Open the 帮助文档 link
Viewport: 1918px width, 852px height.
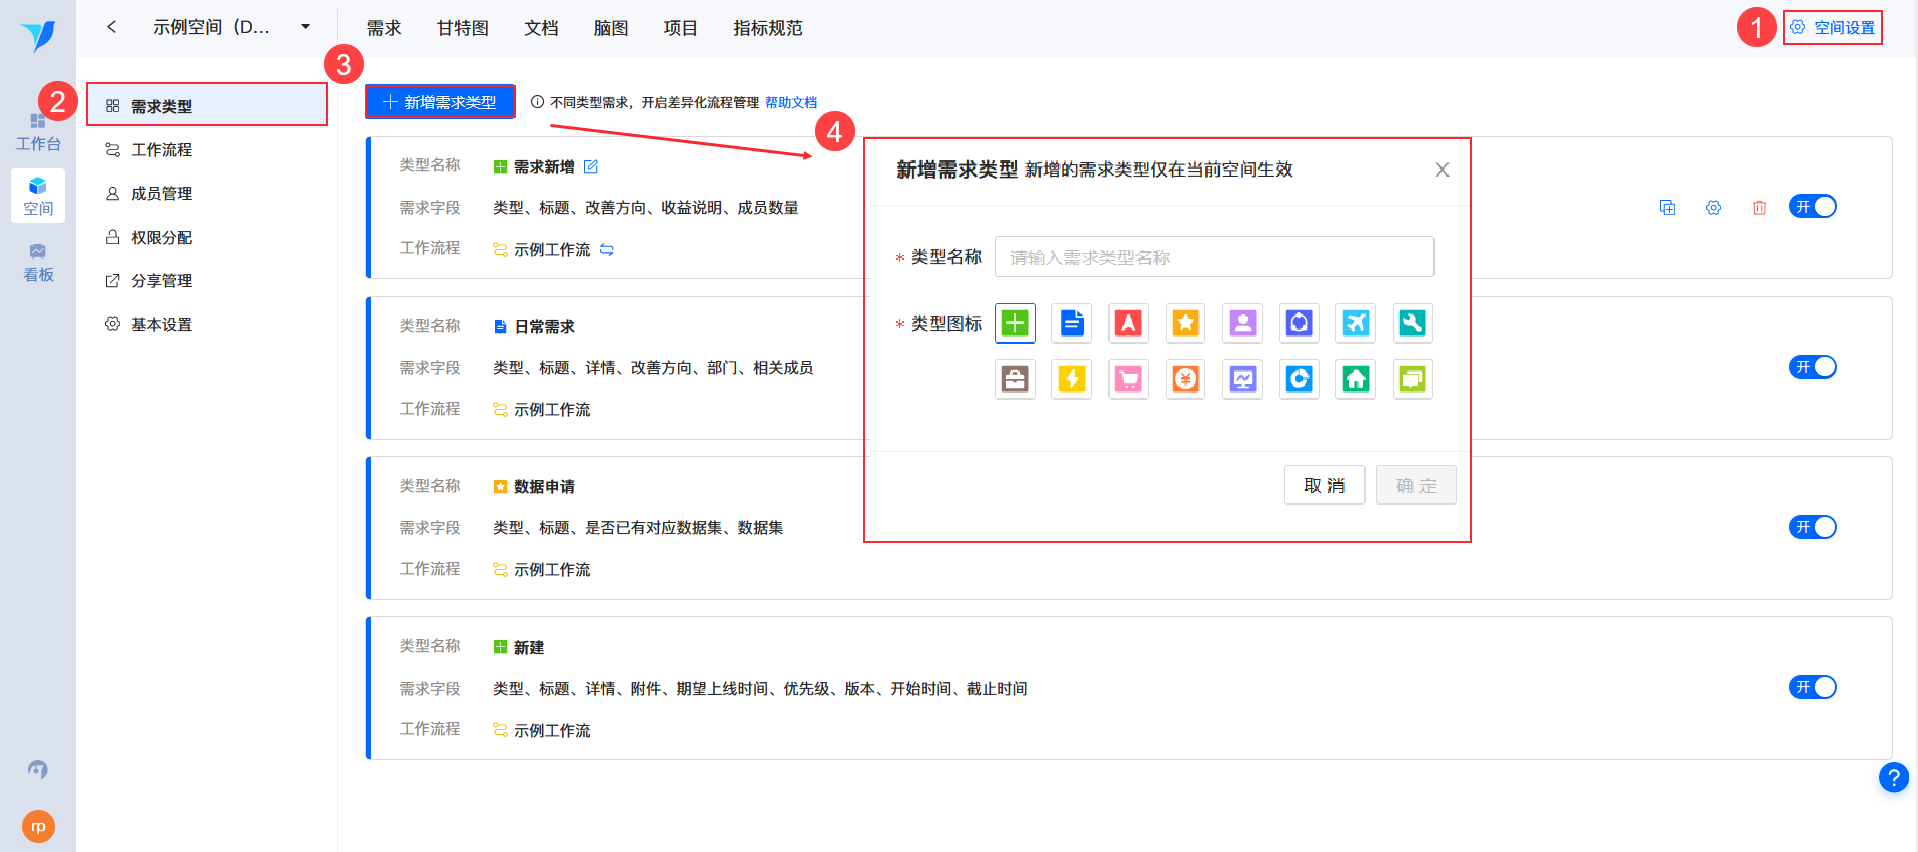pos(791,102)
